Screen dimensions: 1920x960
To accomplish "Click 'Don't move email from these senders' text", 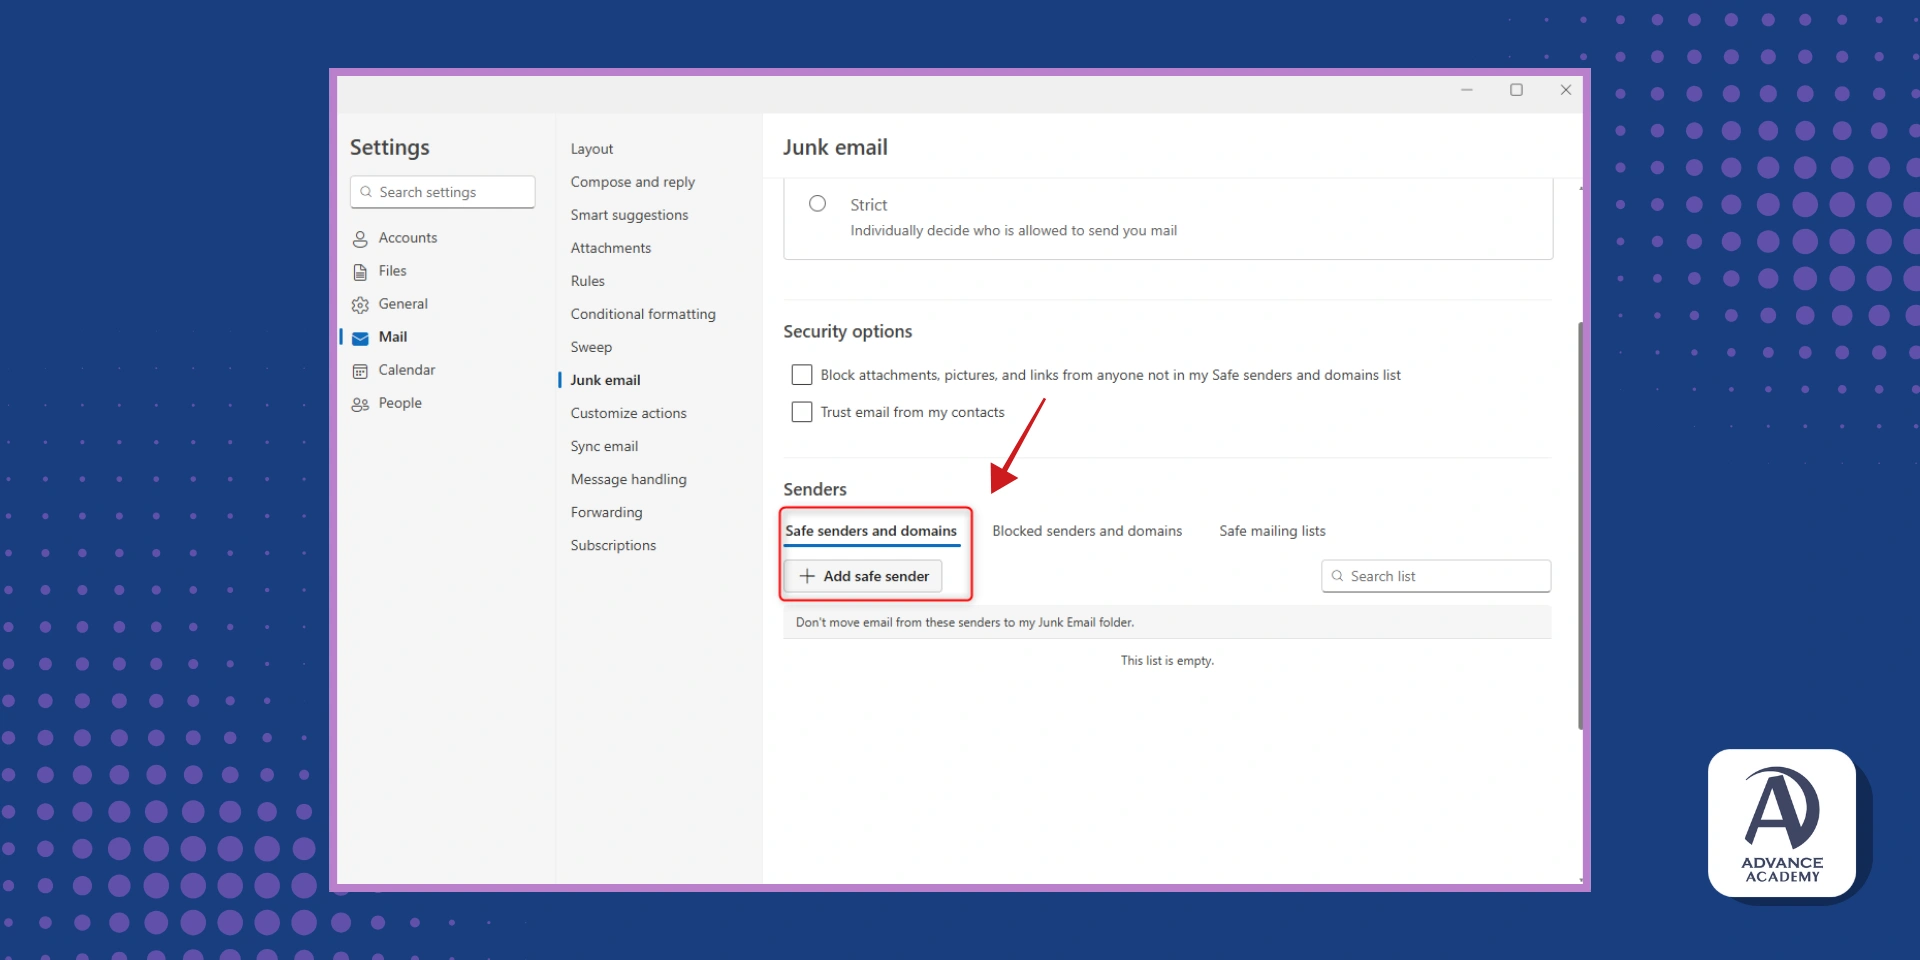I will [965, 622].
